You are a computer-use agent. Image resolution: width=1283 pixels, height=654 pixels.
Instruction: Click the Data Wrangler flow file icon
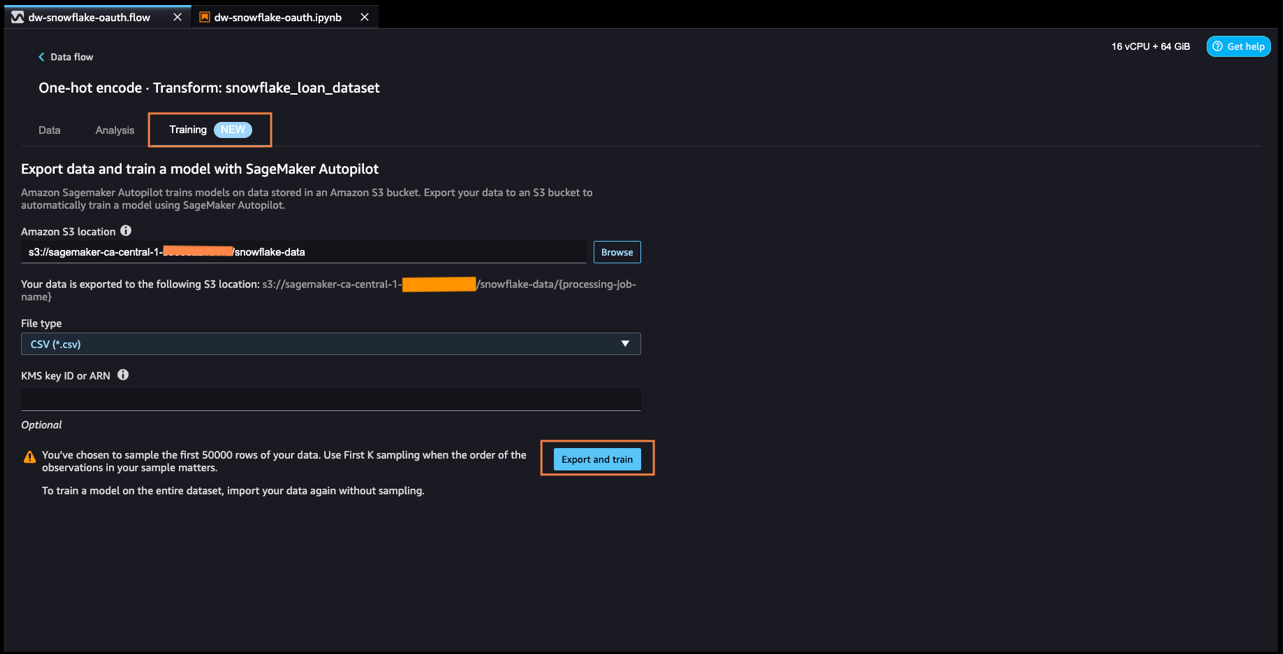point(18,17)
